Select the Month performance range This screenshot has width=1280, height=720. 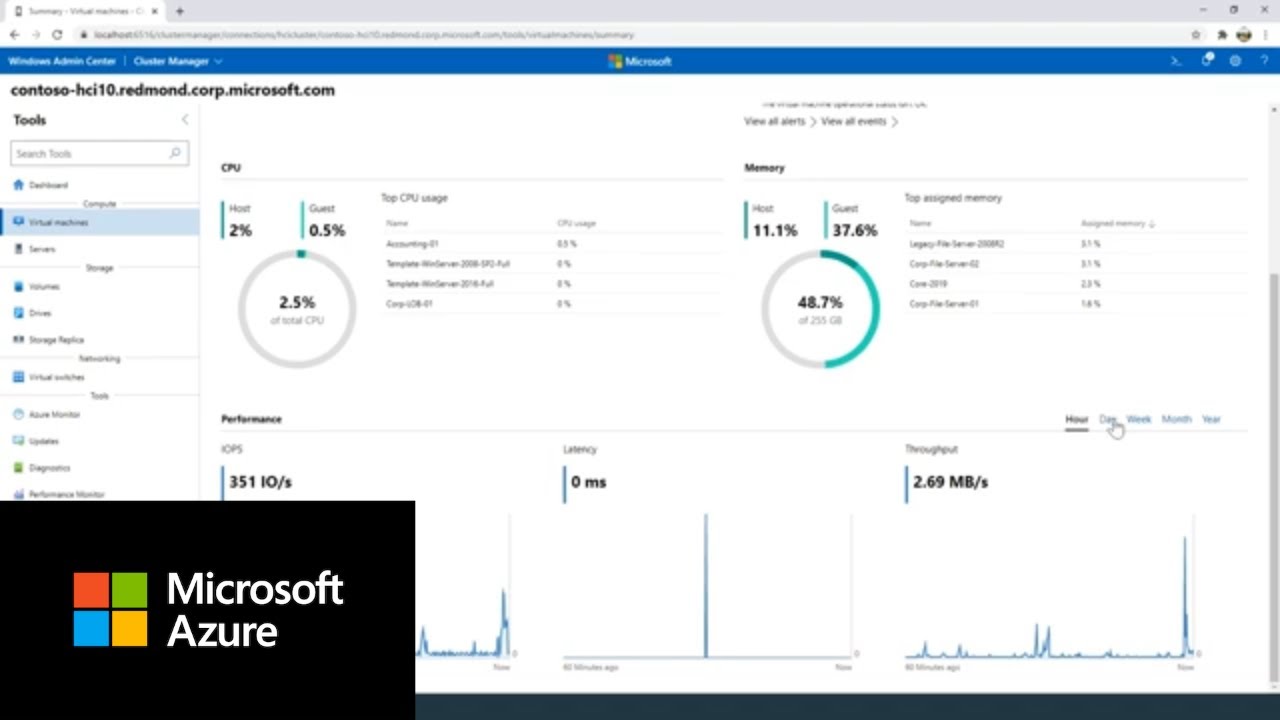[x=1176, y=419]
